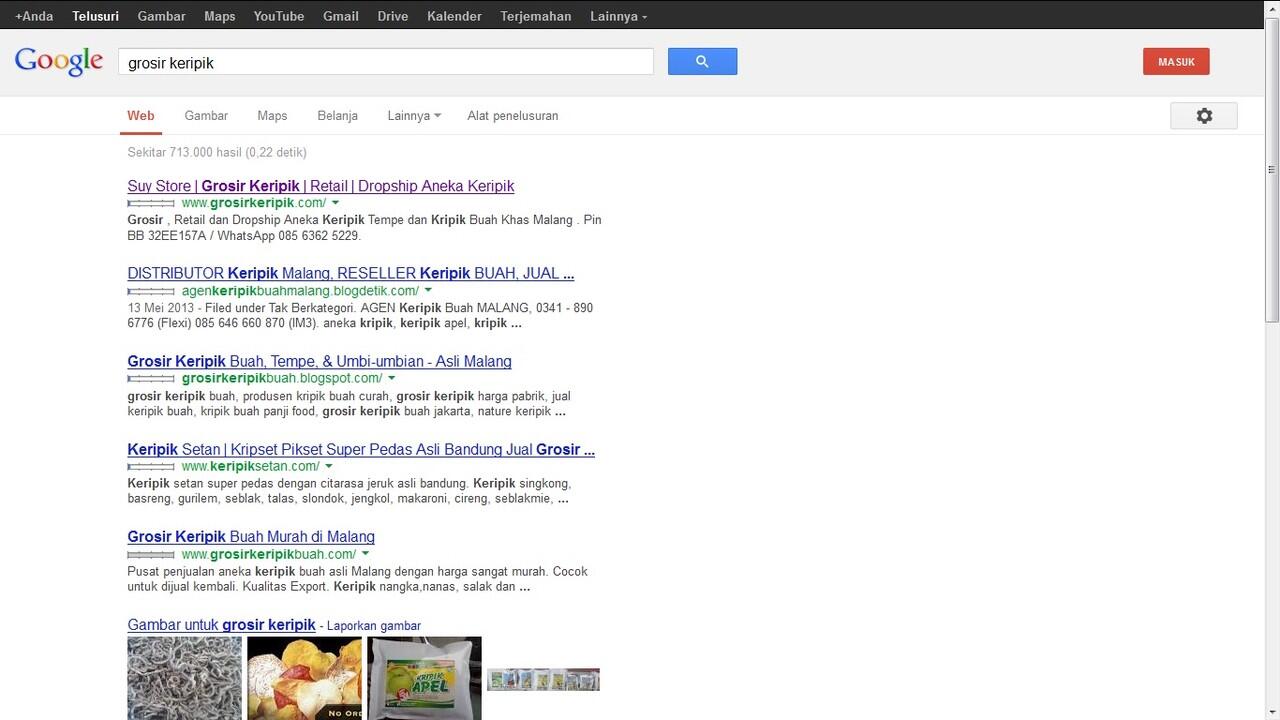
Task: Expand dropdown arrow next to grosirkeripikbuah.blogspot.com
Action: pyautogui.click(x=392, y=378)
